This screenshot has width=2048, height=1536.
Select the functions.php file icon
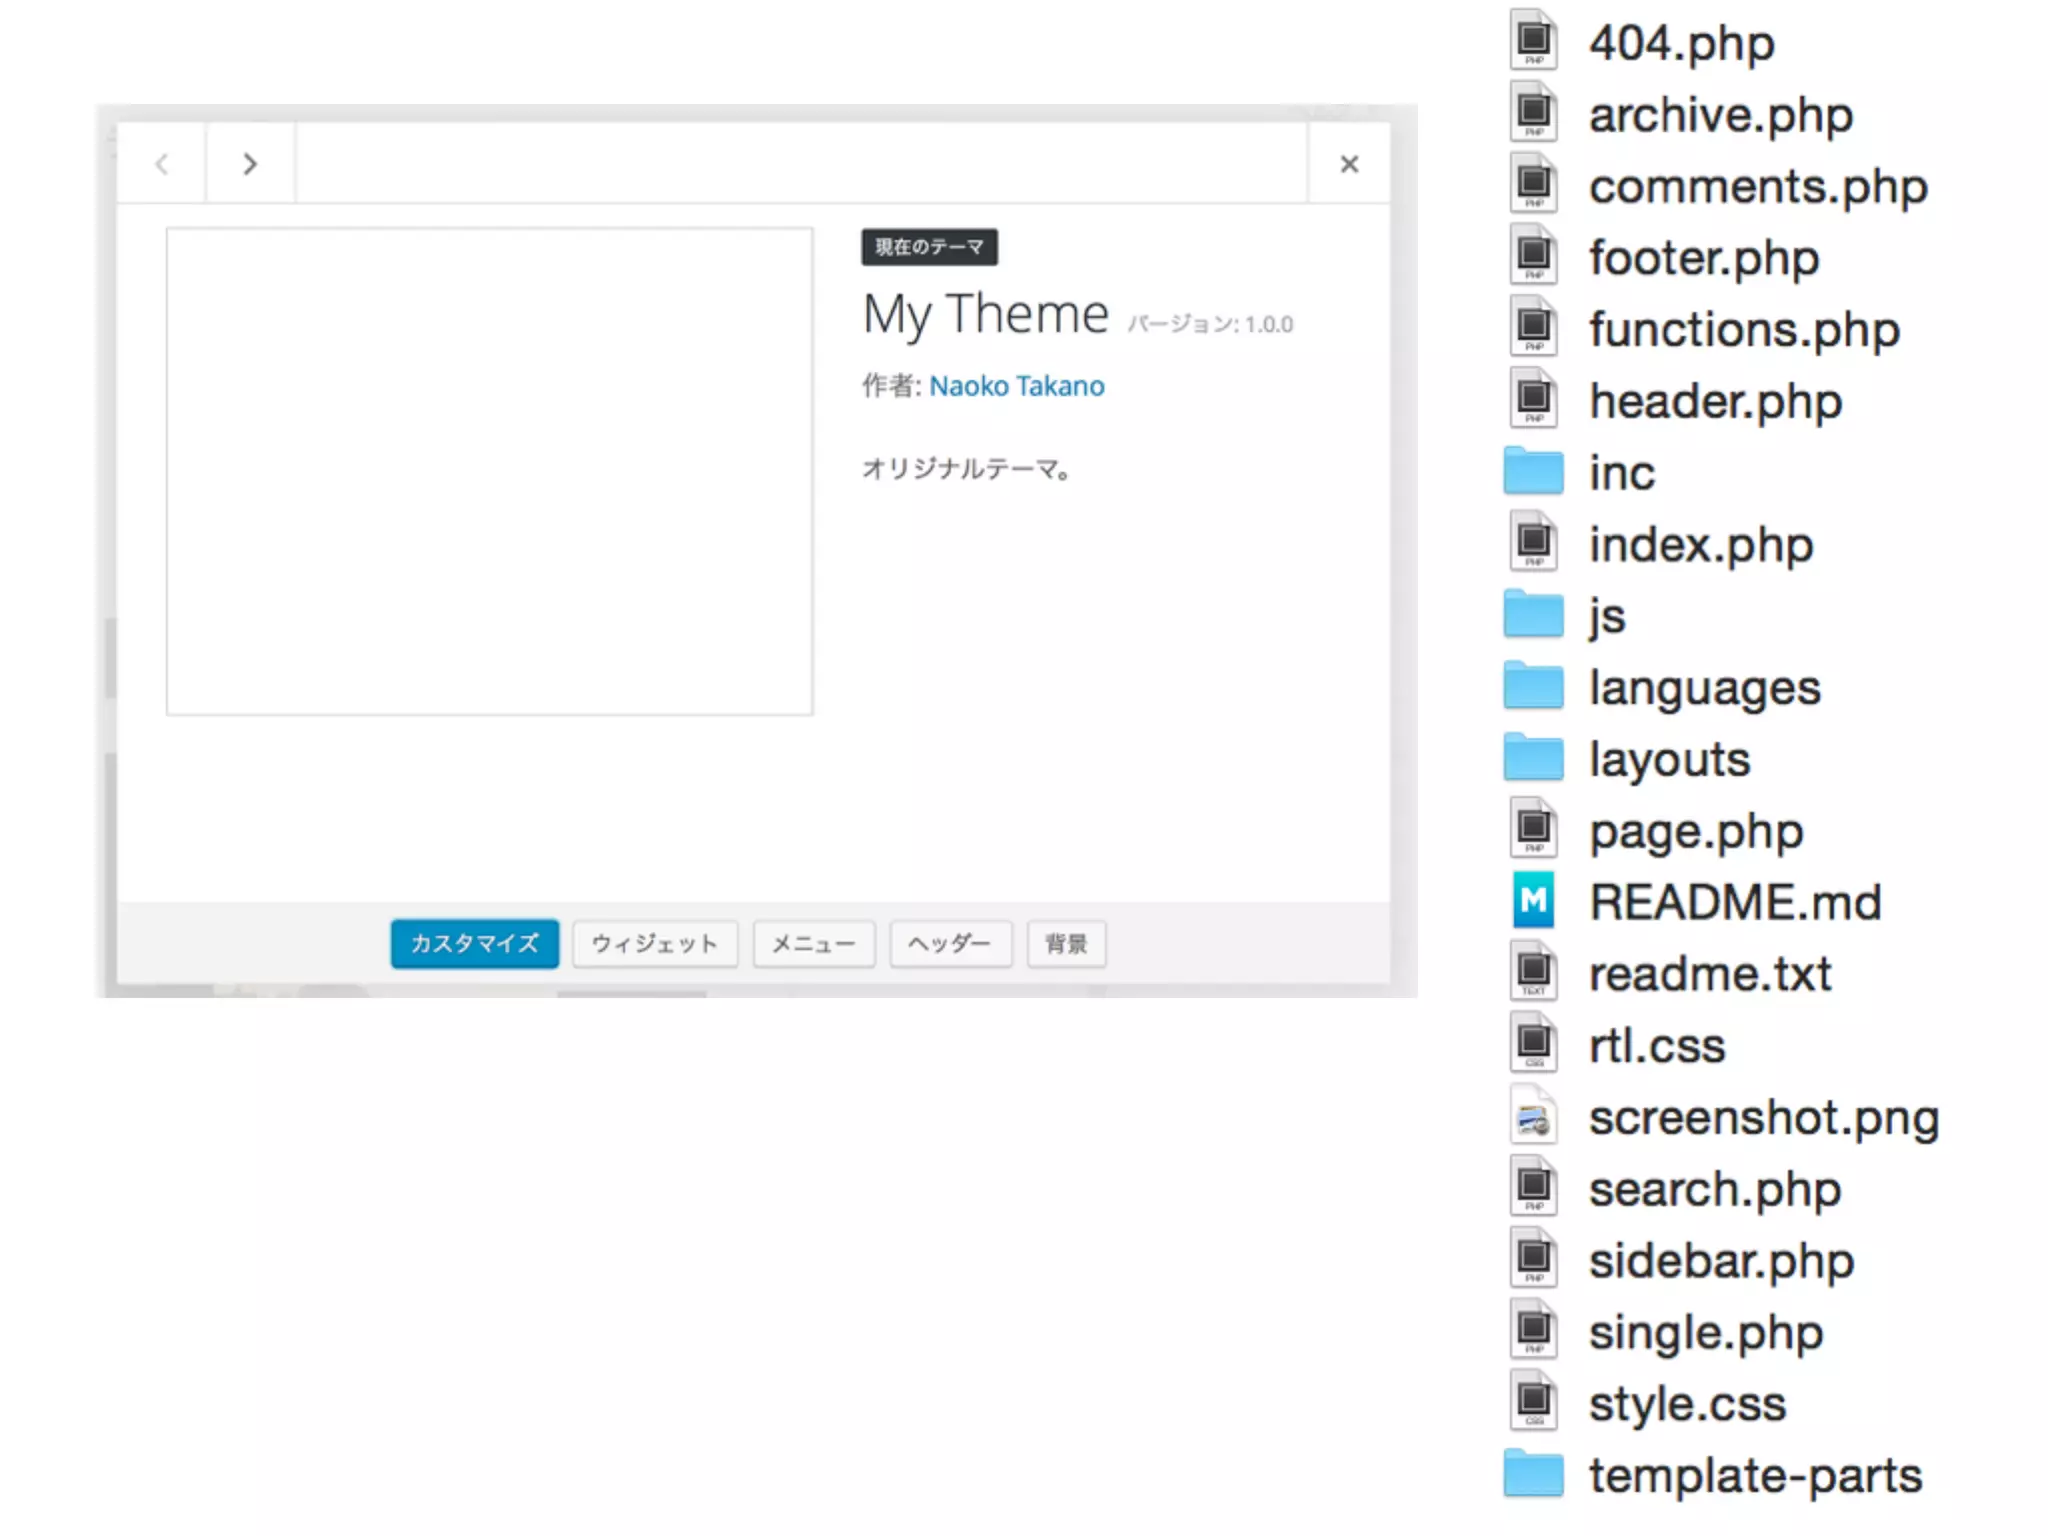click(x=1533, y=327)
